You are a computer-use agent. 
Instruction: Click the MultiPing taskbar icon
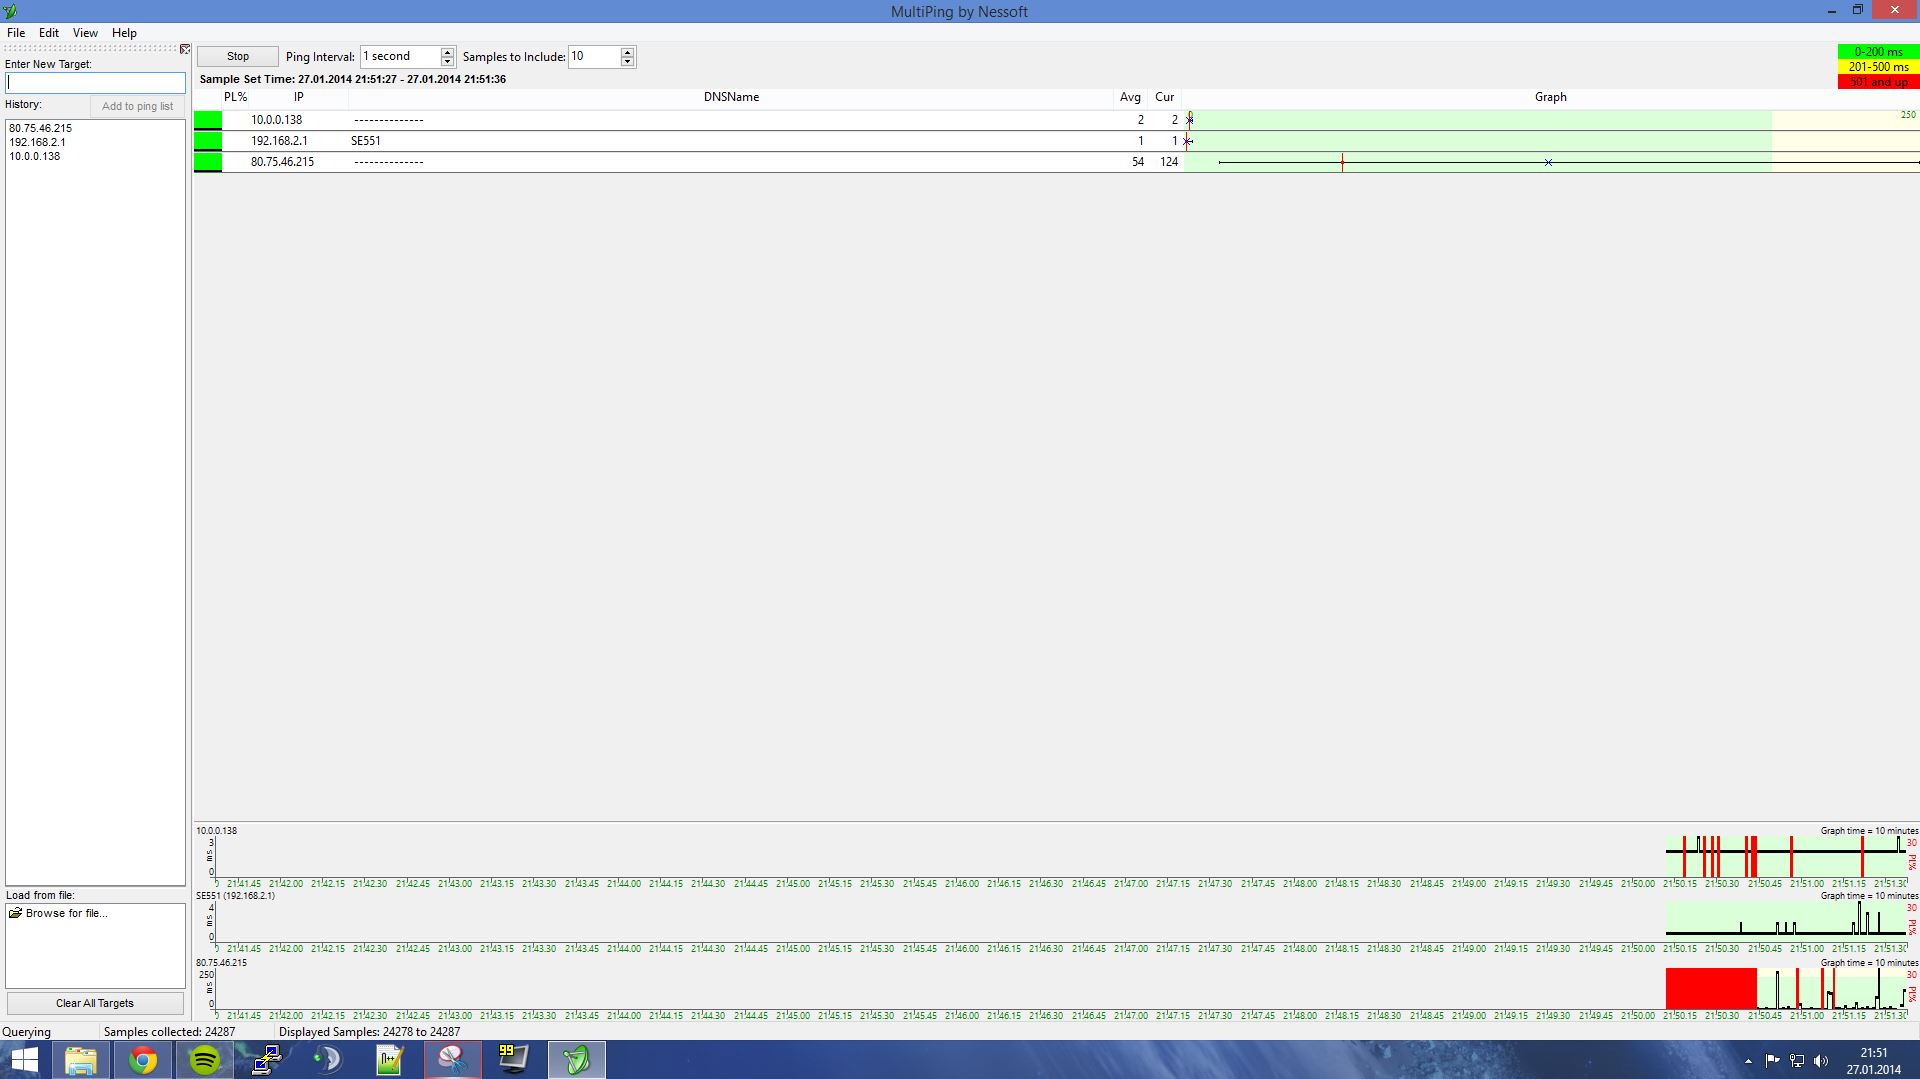coord(576,1060)
